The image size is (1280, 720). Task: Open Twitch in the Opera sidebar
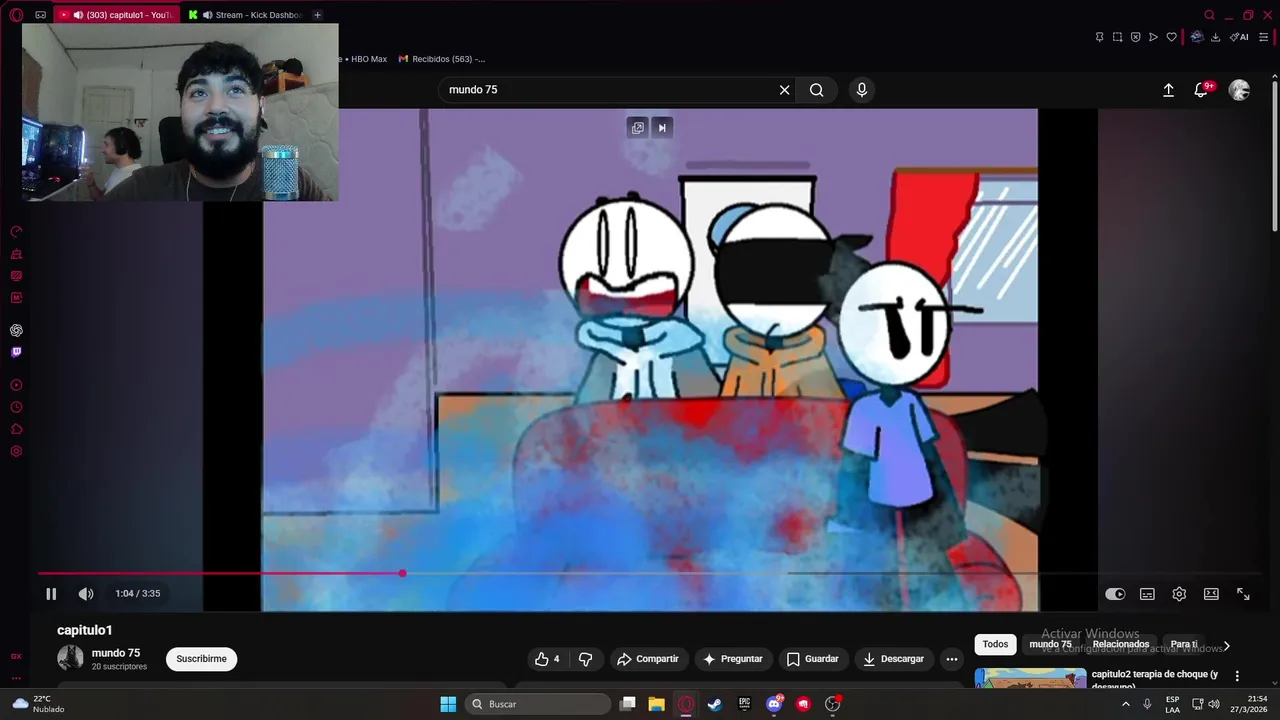16,352
